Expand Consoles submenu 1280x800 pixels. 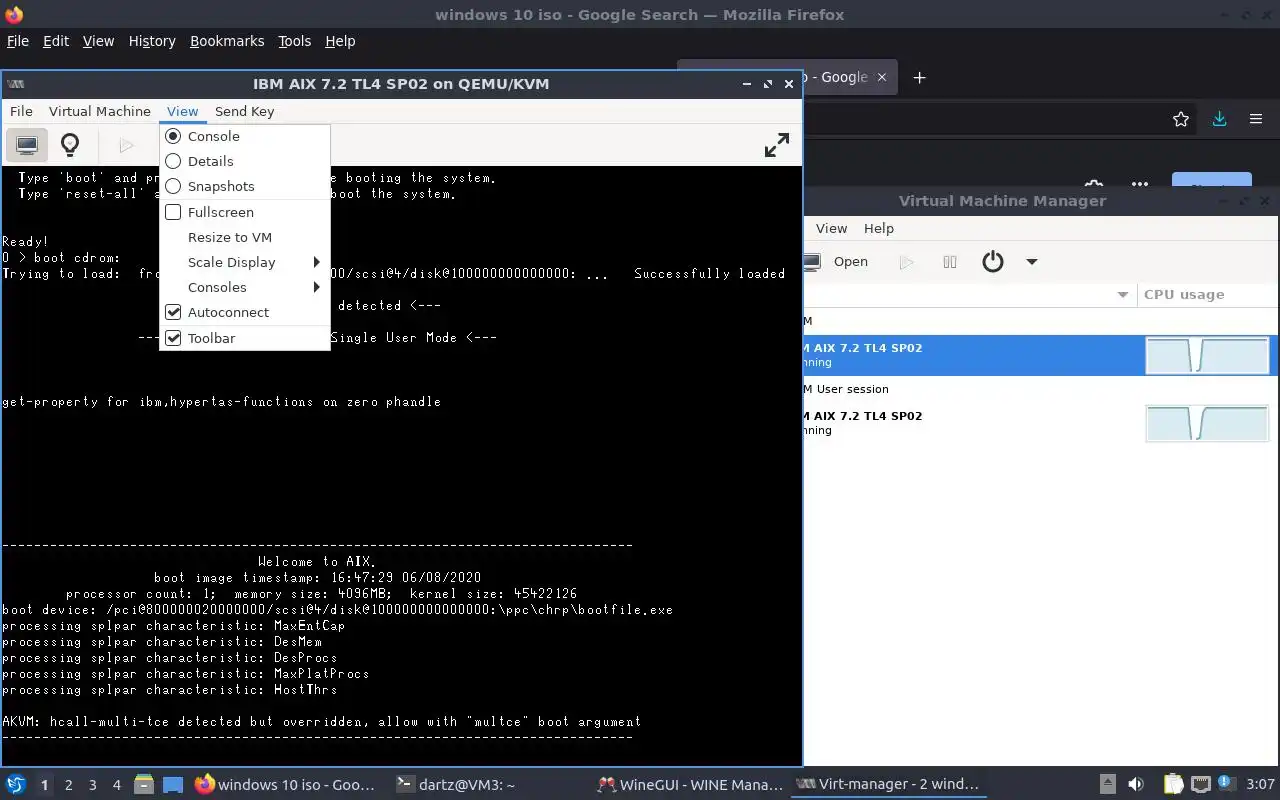tap(245, 287)
